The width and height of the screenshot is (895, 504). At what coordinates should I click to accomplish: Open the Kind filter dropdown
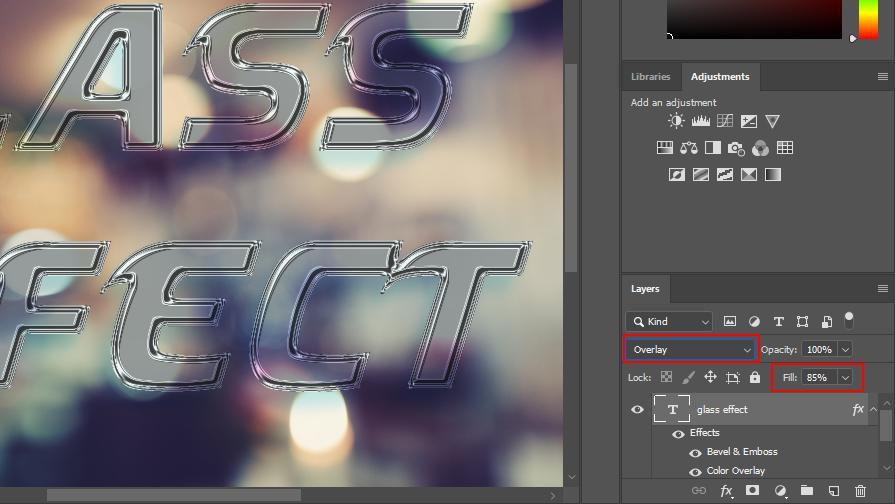pyautogui.click(x=669, y=321)
